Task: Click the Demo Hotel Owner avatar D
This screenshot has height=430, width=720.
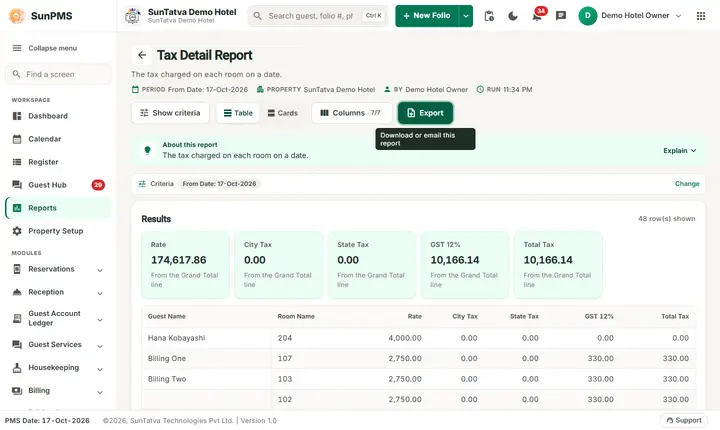Action: click(x=587, y=16)
